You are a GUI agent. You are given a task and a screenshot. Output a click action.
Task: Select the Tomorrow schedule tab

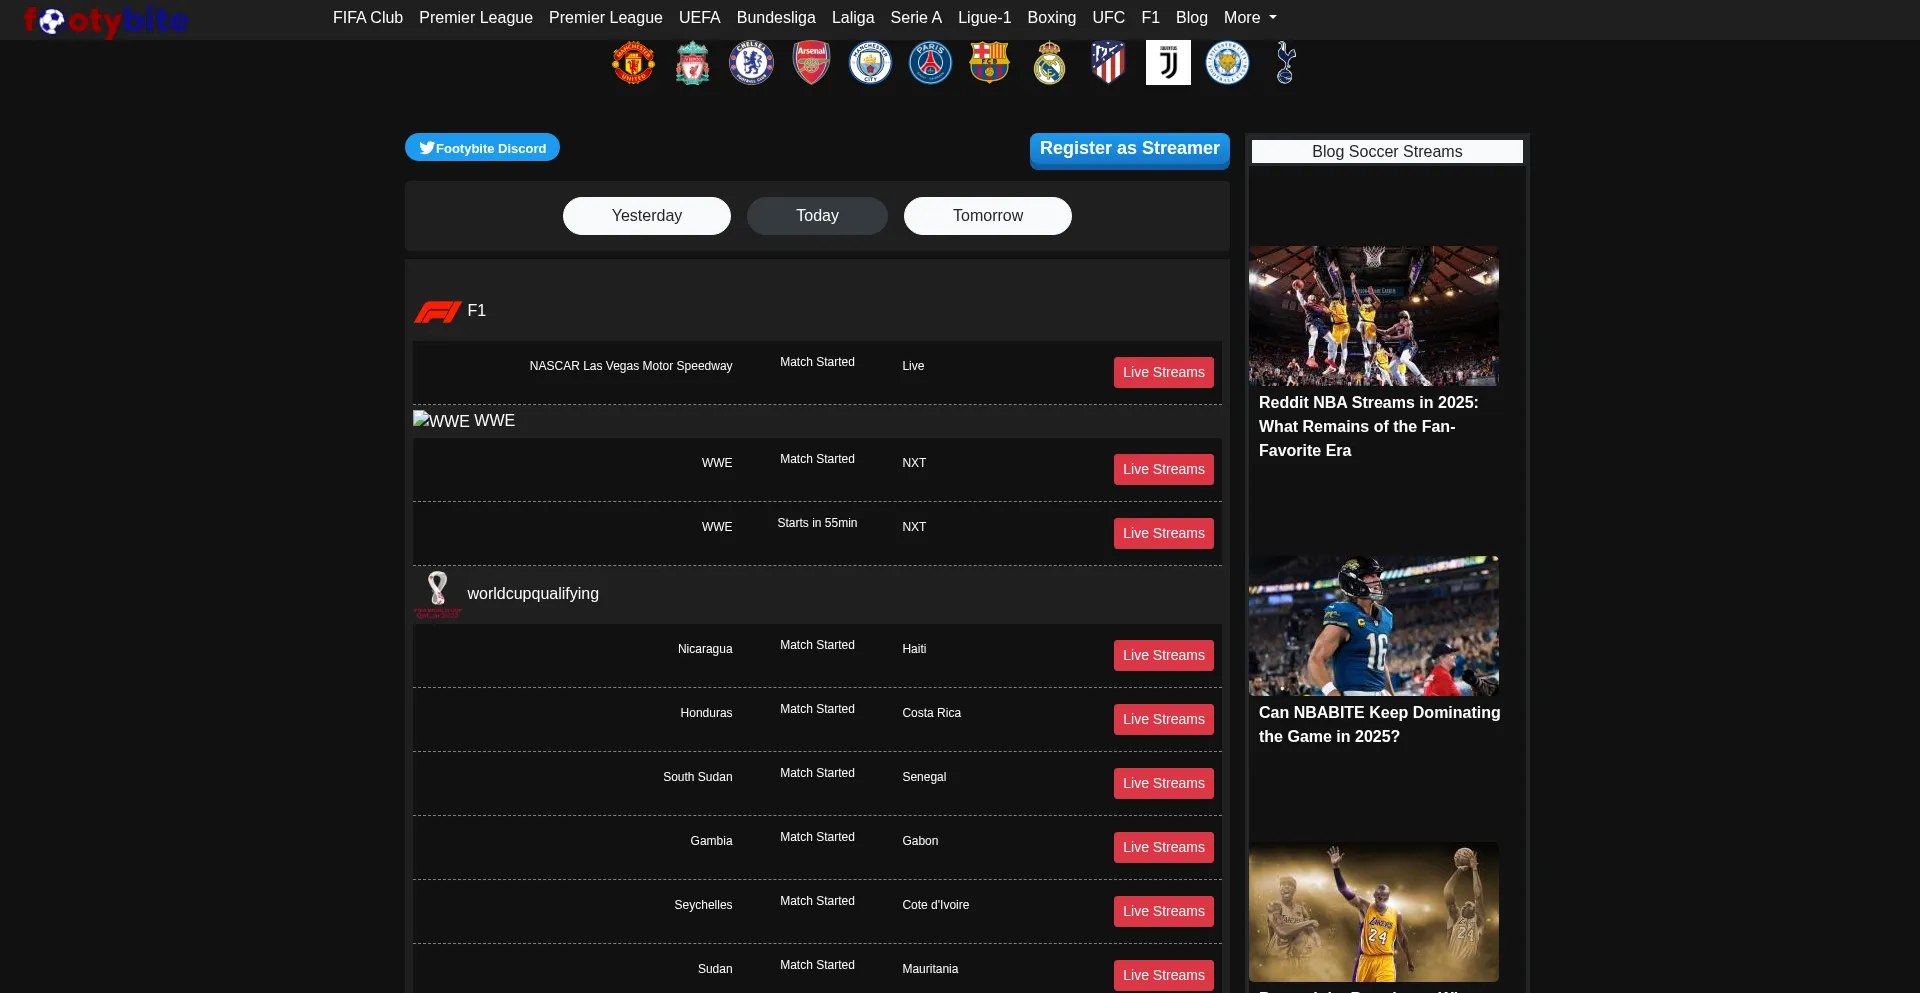tap(987, 216)
